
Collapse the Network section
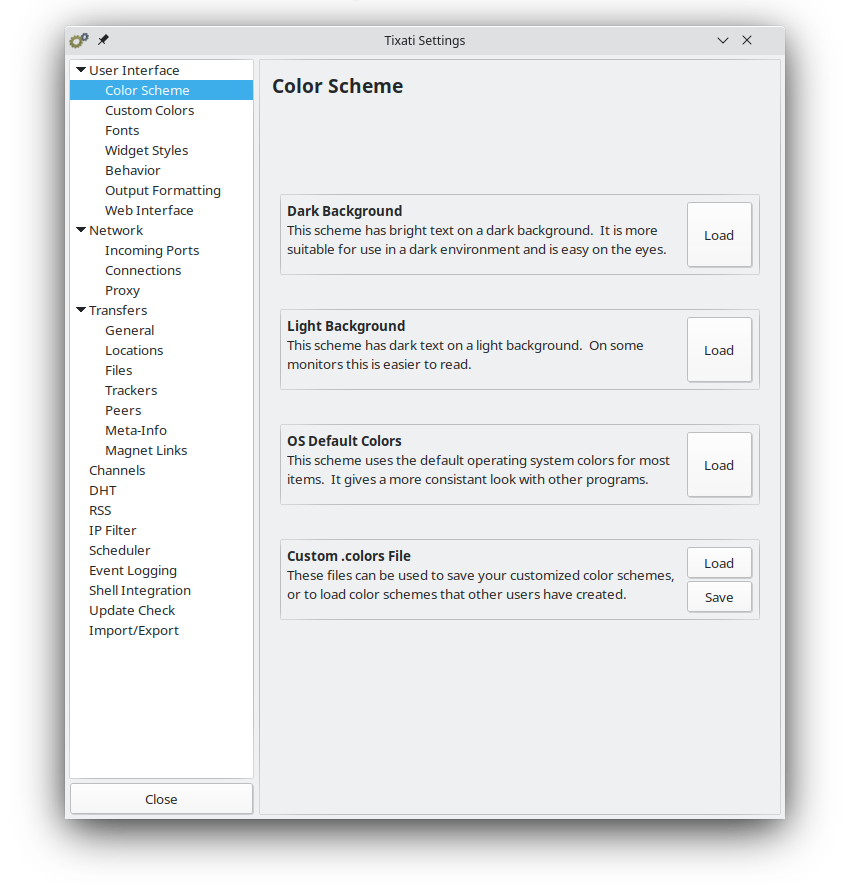coord(81,230)
